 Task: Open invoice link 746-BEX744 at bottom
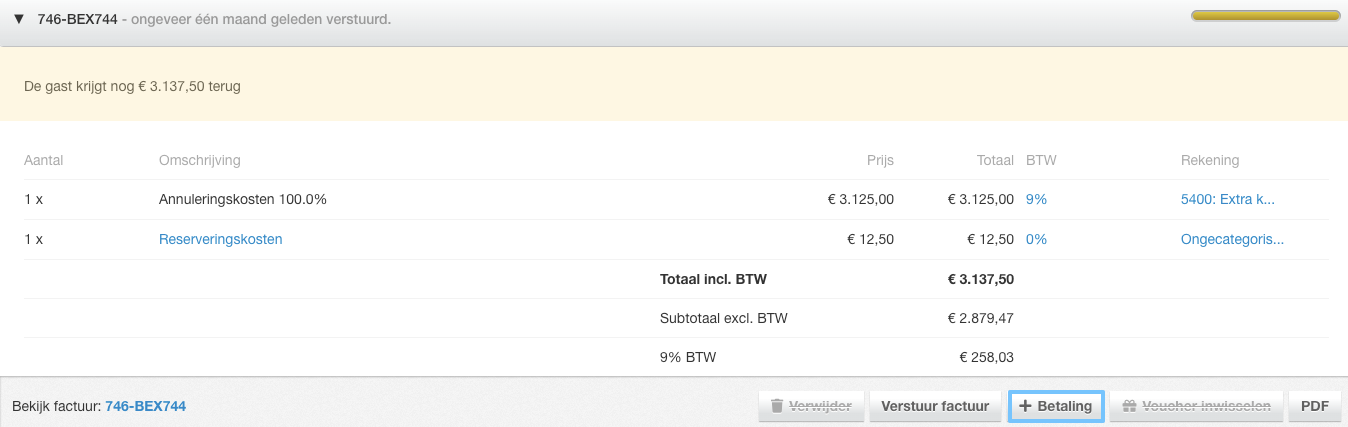[145, 406]
